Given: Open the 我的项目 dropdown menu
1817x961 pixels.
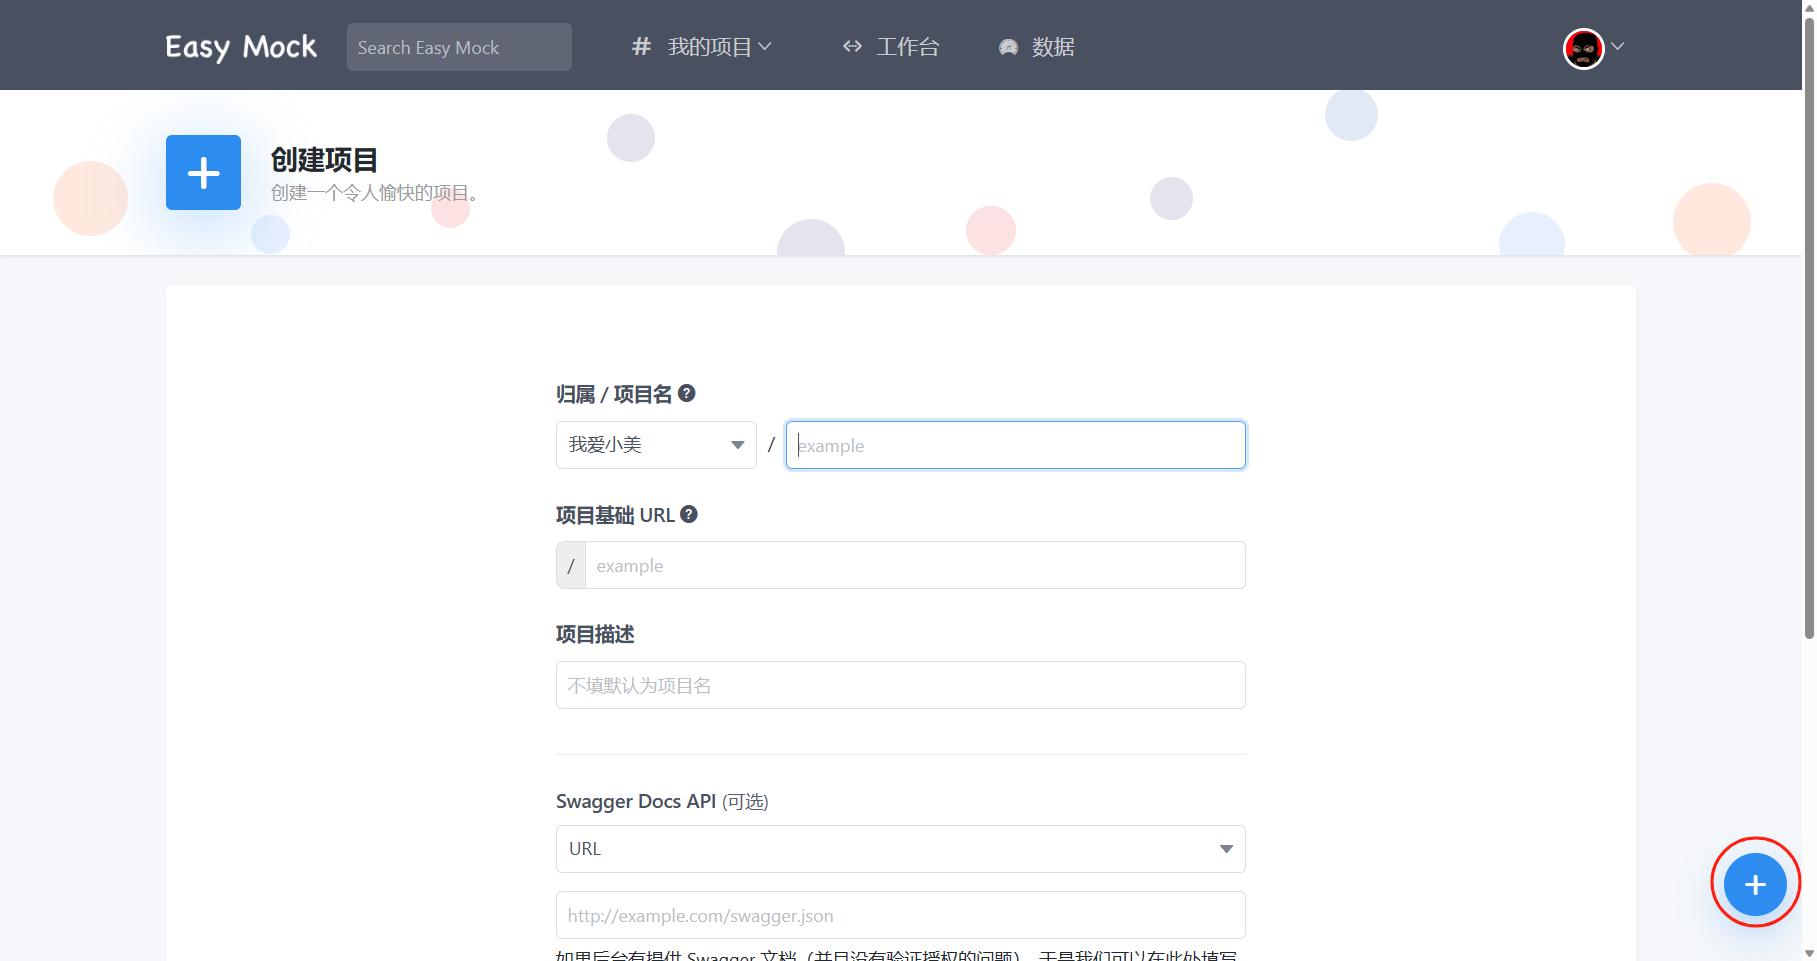Looking at the screenshot, I should [x=712, y=46].
